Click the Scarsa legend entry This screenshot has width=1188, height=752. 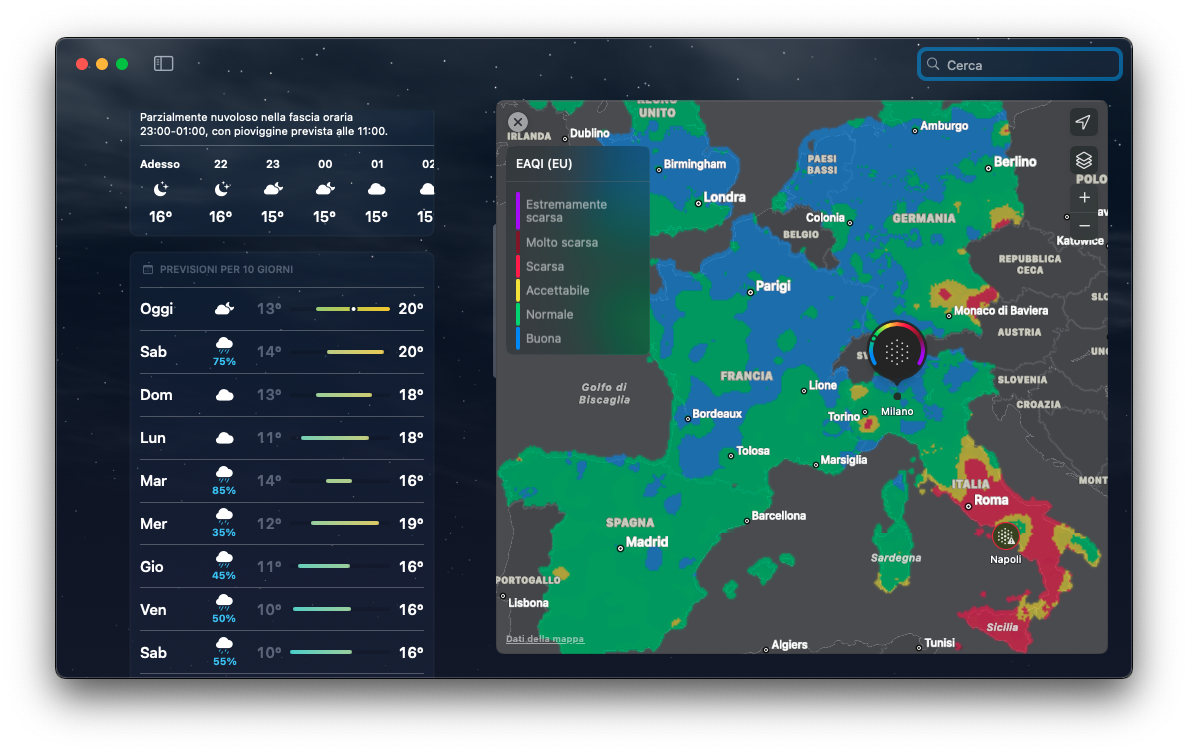pyautogui.click(x=545, y=267)
